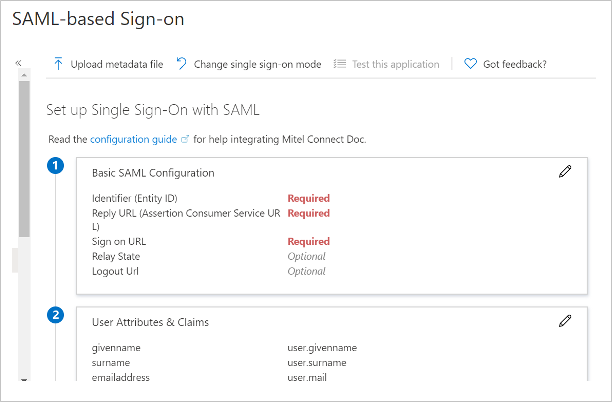The height and width of the screenshot is (402, 612).
Task: Click the heart feedback icon
Action: pyautogui.click(x=470, y=64)
